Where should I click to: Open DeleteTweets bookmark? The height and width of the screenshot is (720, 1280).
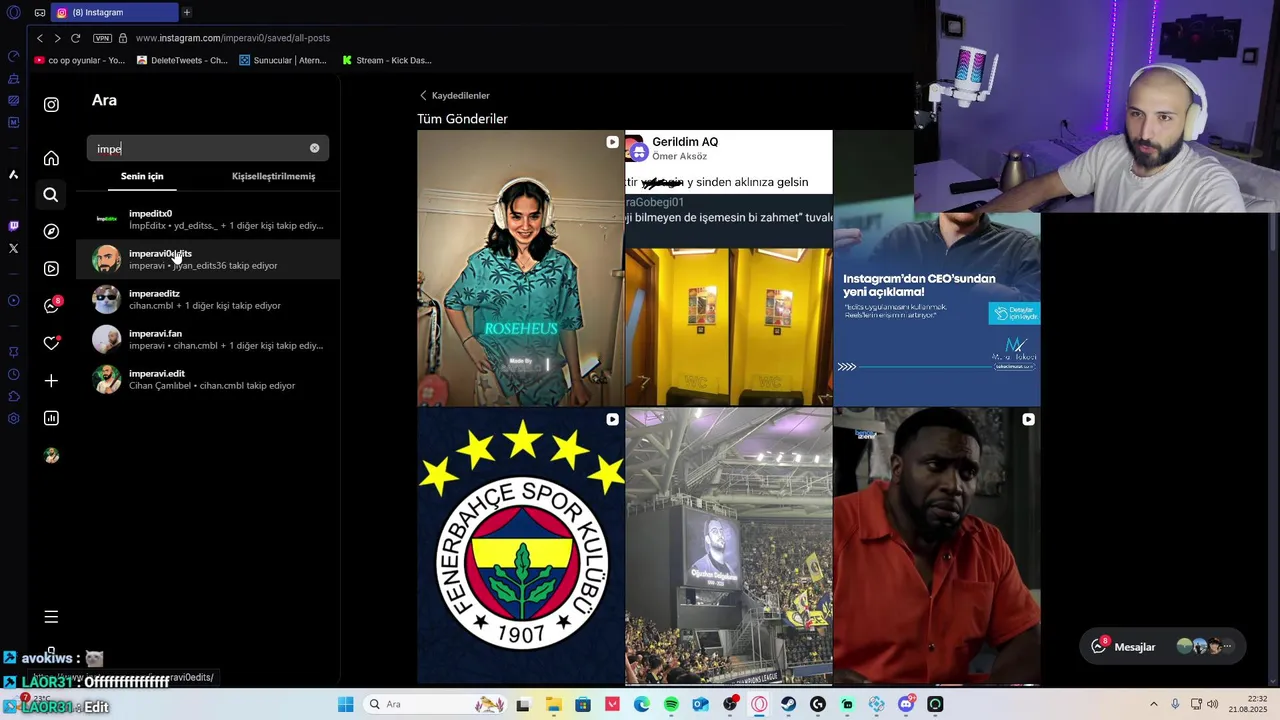coord(182,60)
